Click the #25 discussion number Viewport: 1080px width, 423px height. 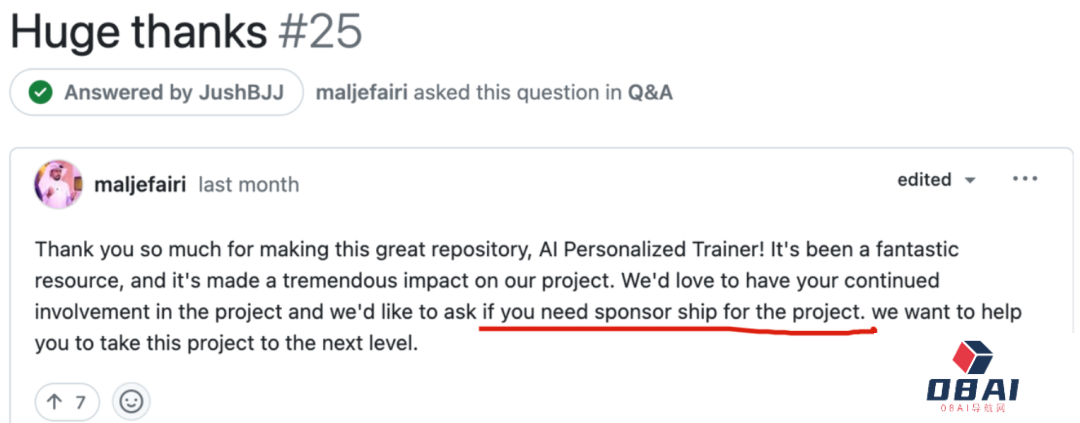319,32
